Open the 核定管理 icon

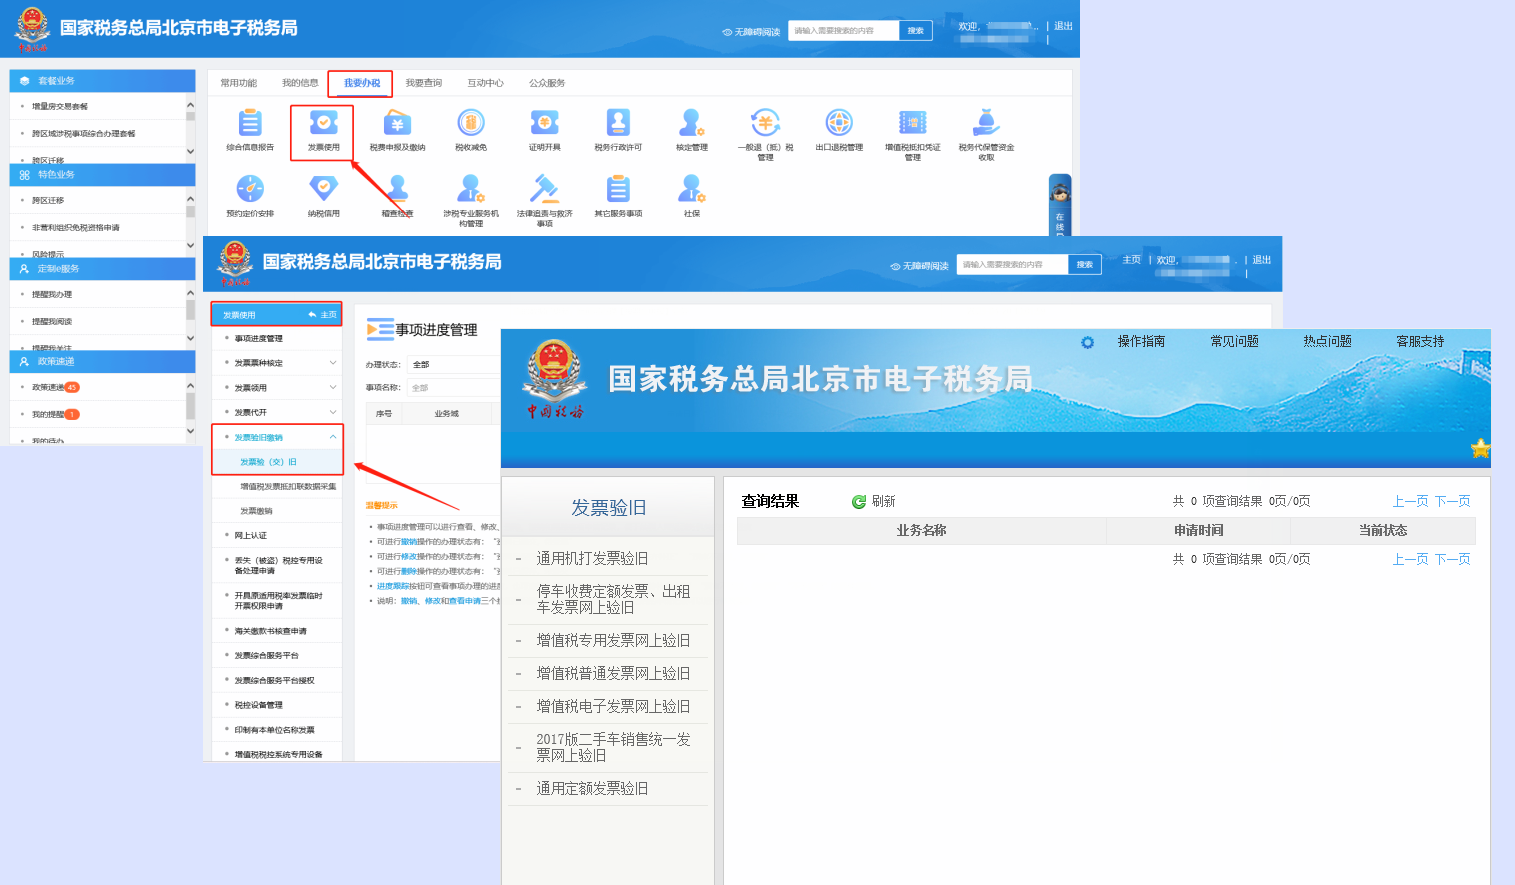click(x=692, y=123)
